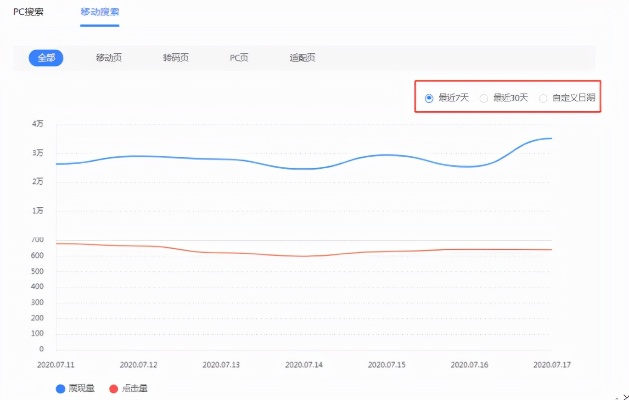Click the 2020.07.12 axis date
Screen dimensions: 629x400
pyautogui.click(x=138, y=365)
